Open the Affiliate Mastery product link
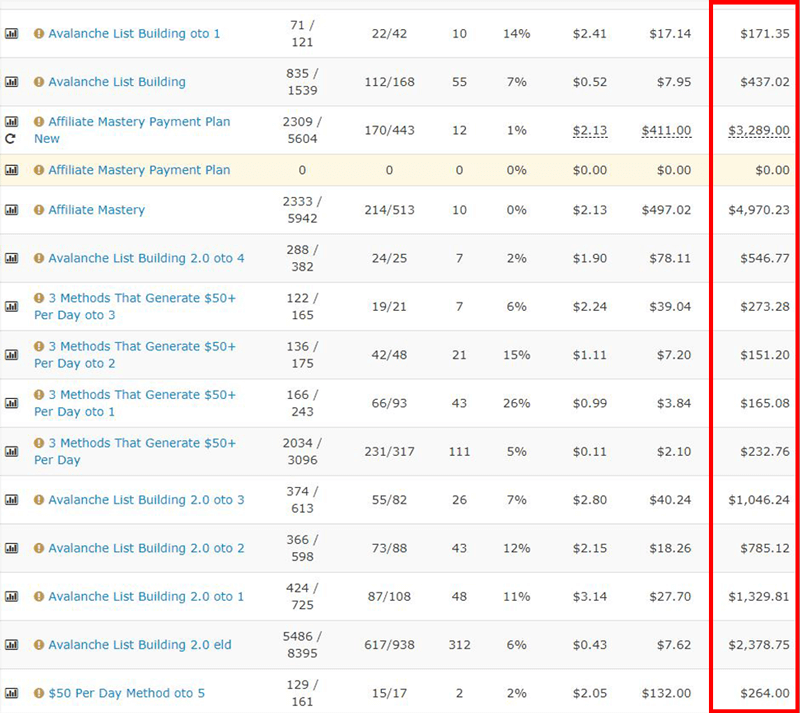 coord(96,210)
